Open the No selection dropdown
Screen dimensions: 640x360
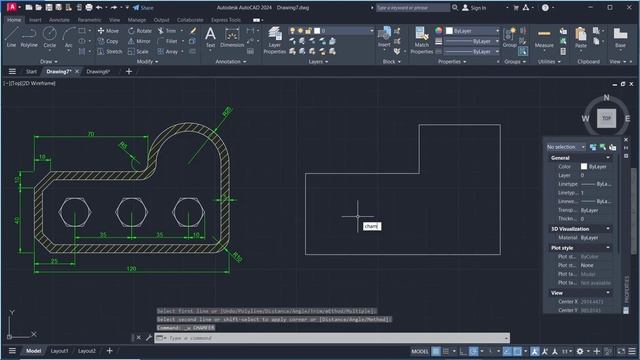coord(566,147)
